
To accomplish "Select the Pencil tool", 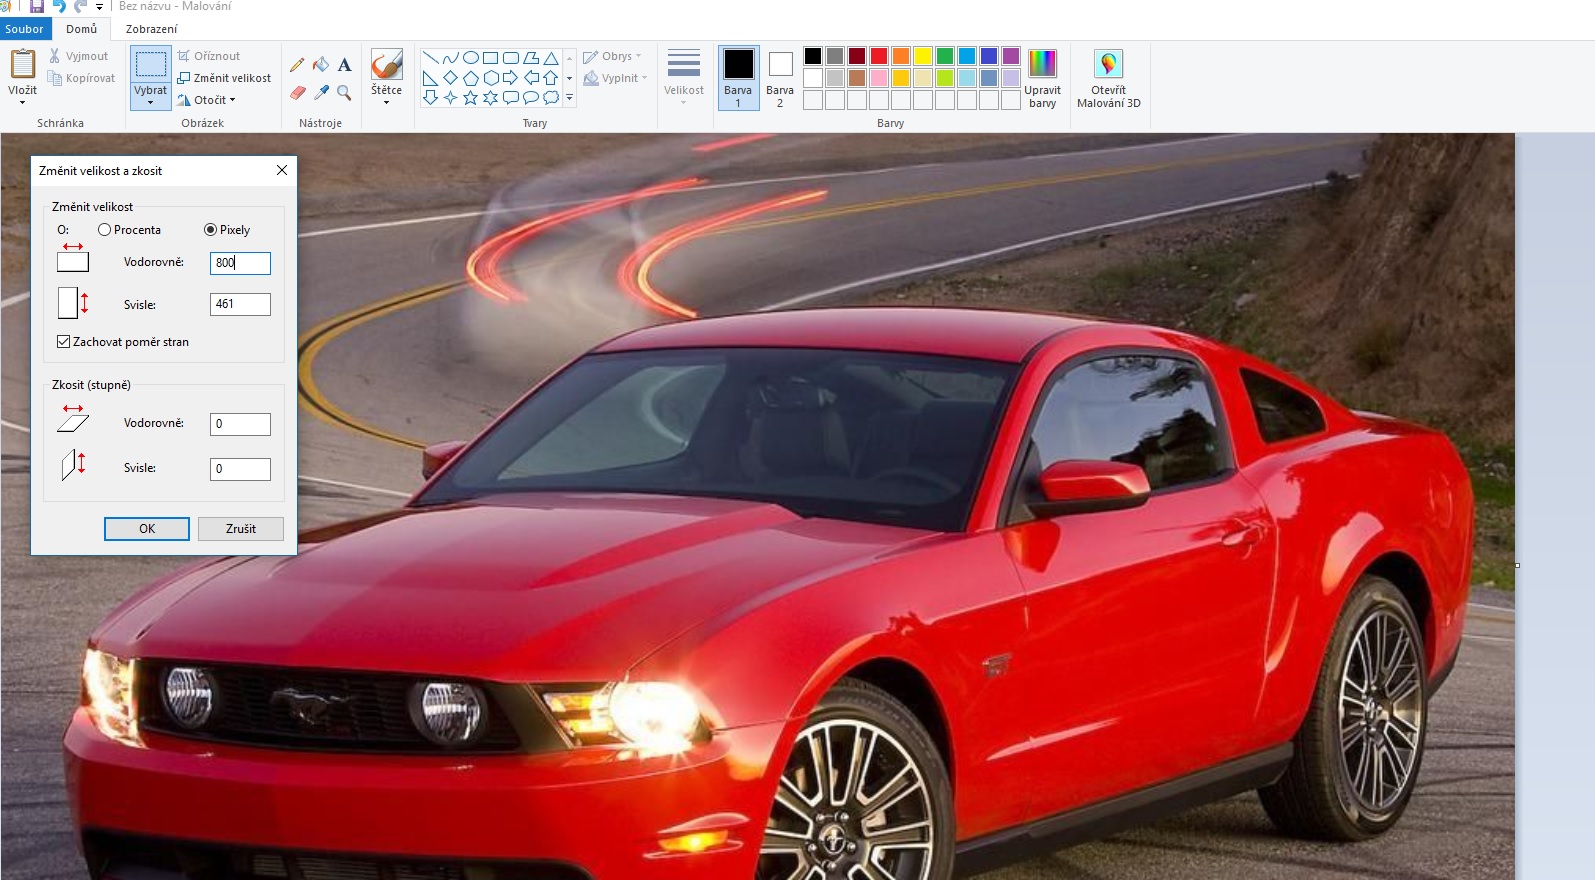I will (297, 65).
